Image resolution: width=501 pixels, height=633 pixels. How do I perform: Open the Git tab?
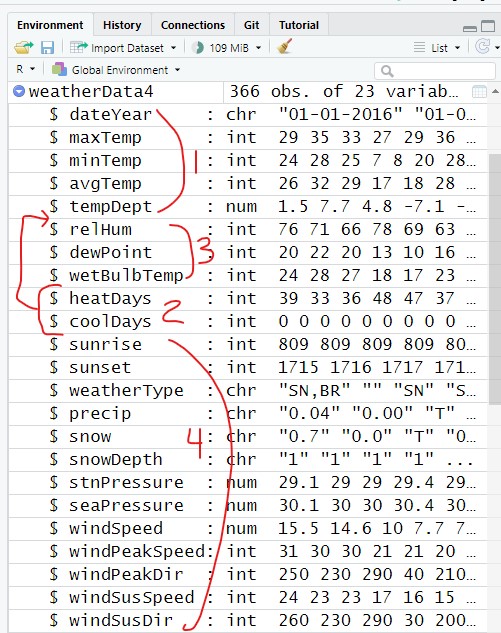pos(251,25)
